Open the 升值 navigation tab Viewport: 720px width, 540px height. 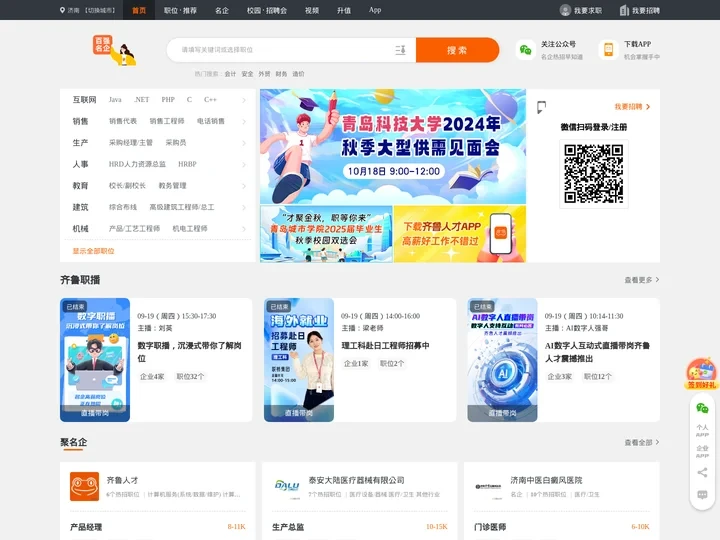click(344, 10)
